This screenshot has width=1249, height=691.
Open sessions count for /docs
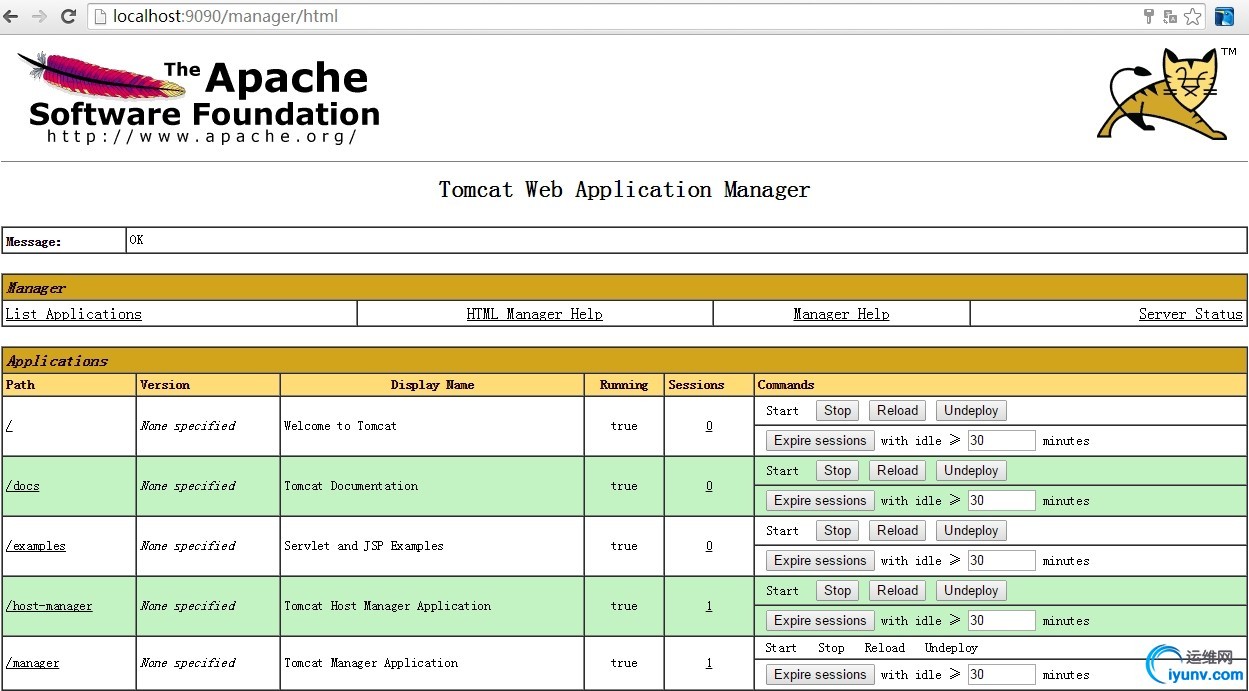(x=709, y=486)
